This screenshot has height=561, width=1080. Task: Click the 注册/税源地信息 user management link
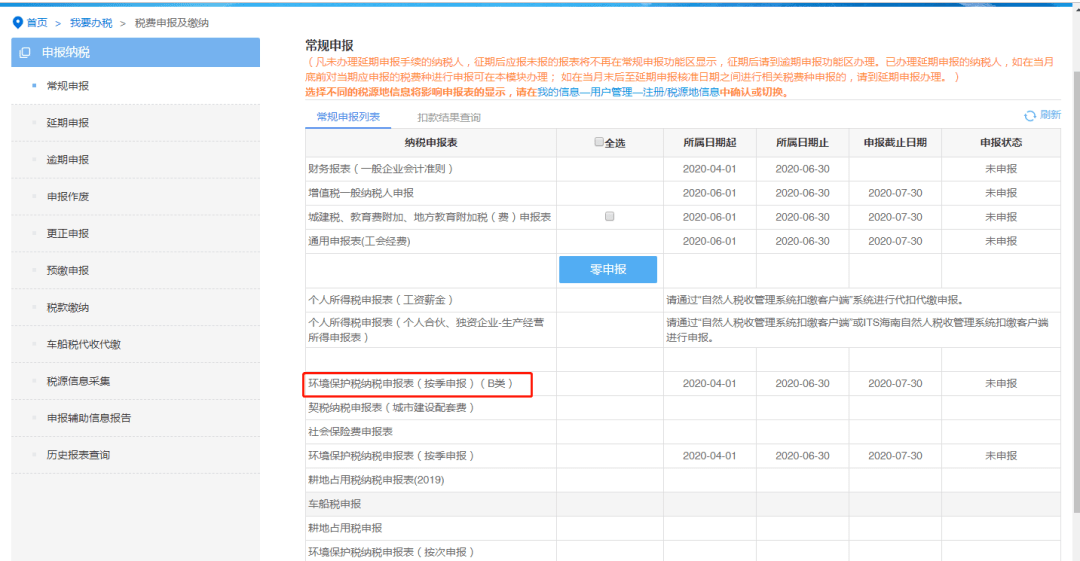pos(681,92)
